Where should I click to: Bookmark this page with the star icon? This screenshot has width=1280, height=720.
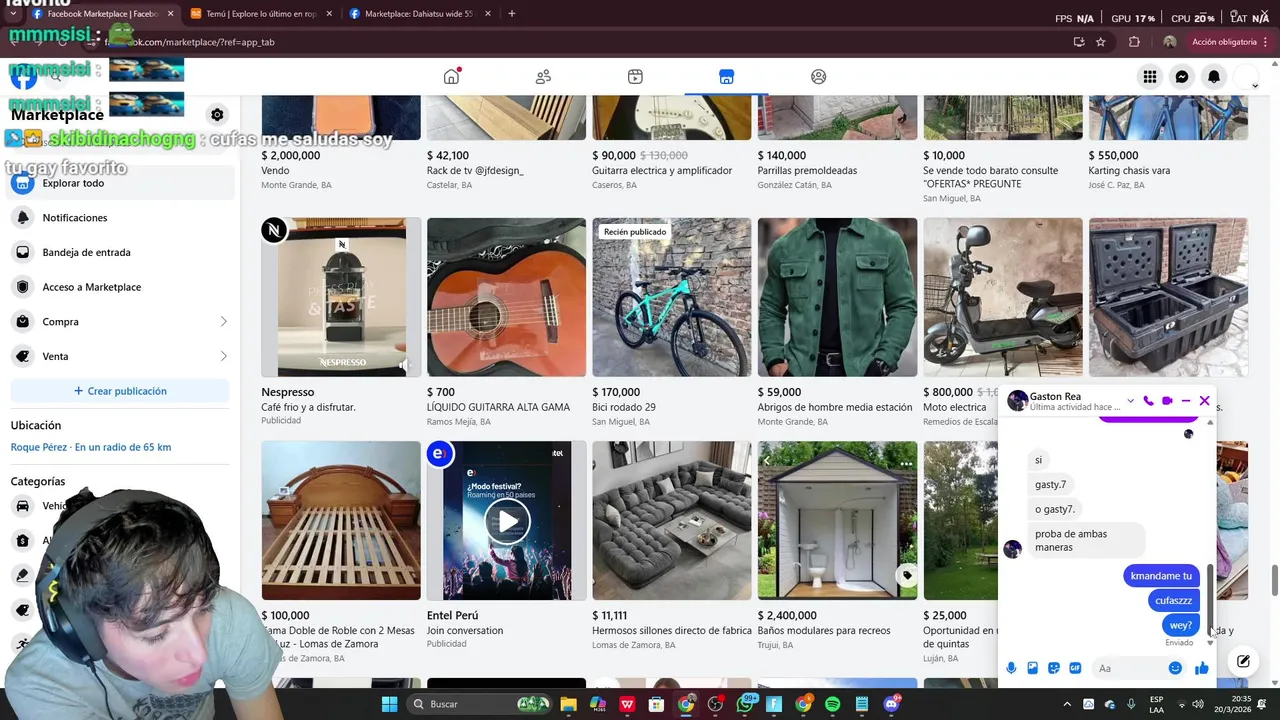click(x=1101, y=42)
